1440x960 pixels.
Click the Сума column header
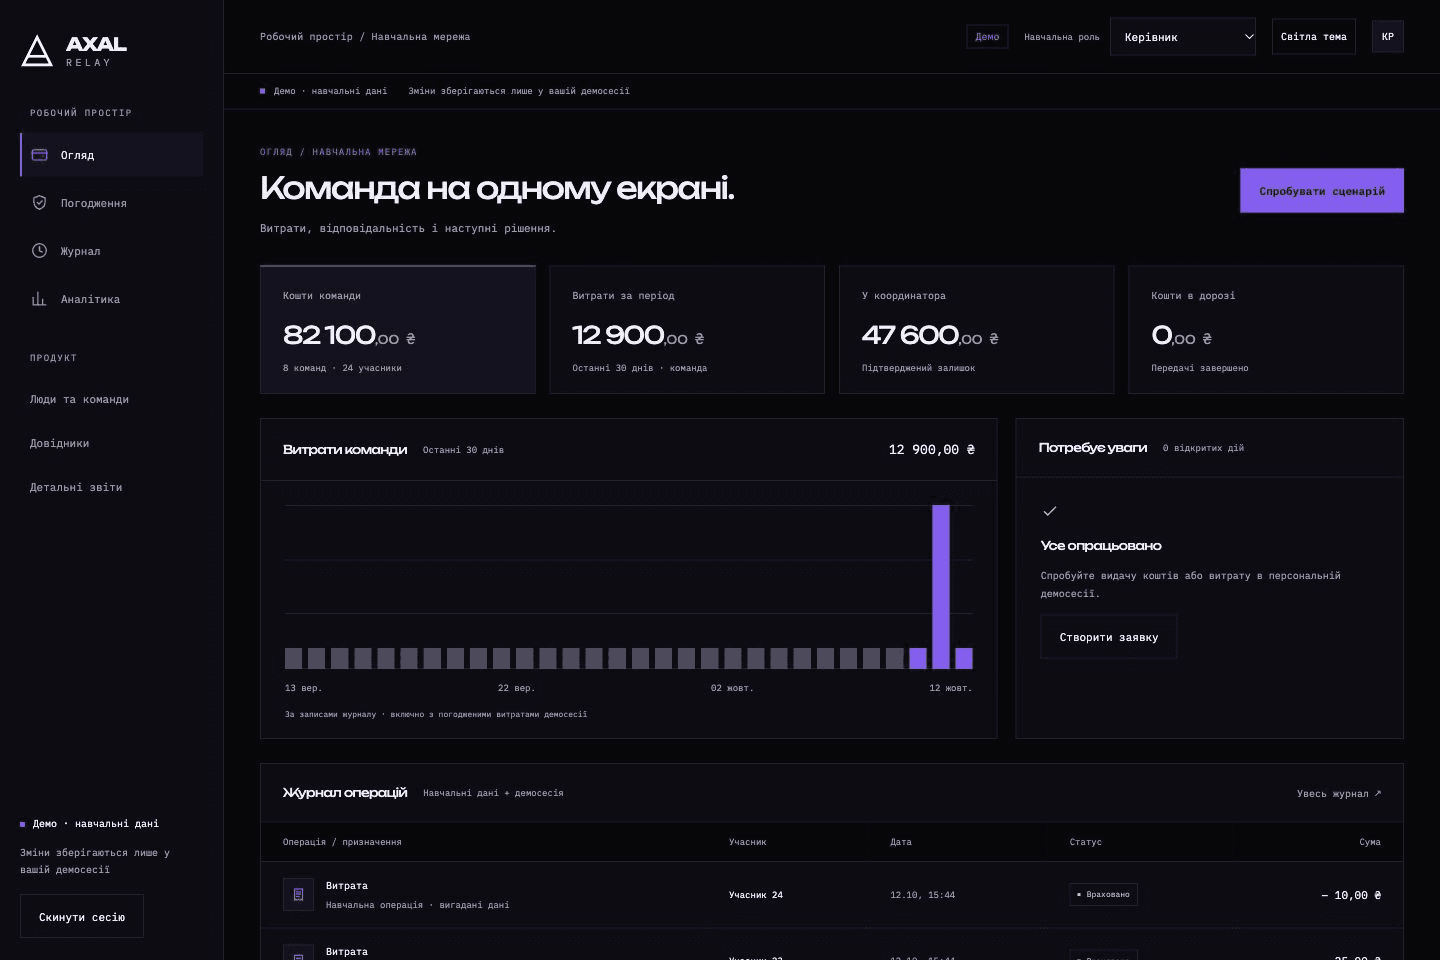point(1370,842)
